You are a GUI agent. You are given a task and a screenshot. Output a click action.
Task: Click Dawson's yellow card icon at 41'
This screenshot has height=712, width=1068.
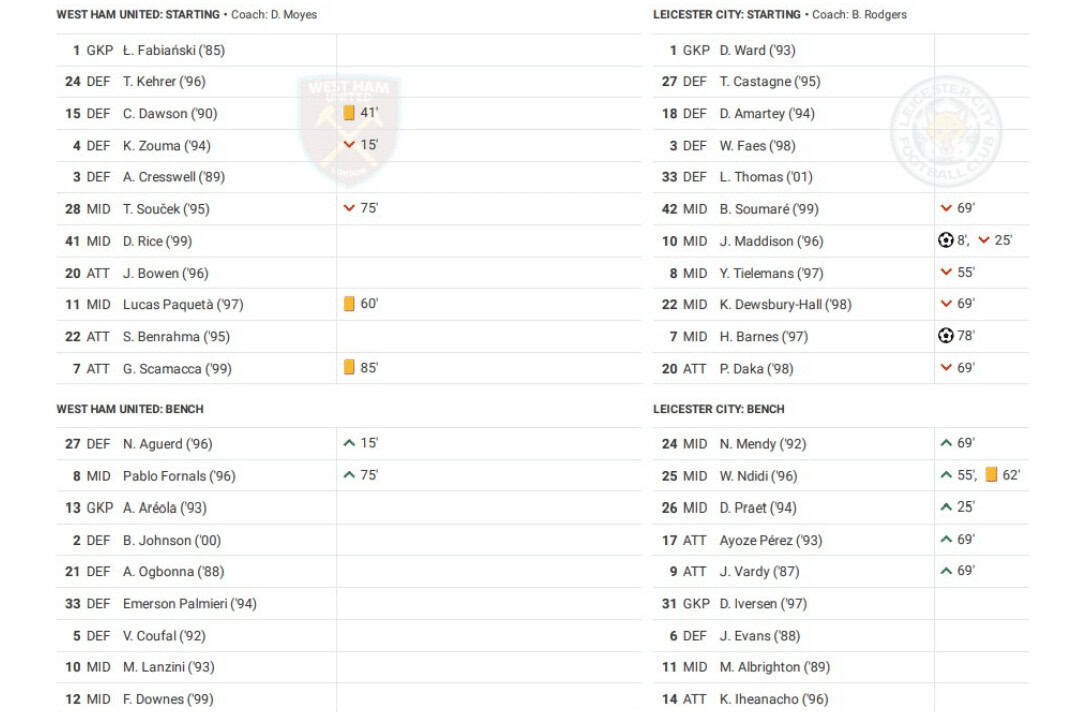tap(349, 113)
